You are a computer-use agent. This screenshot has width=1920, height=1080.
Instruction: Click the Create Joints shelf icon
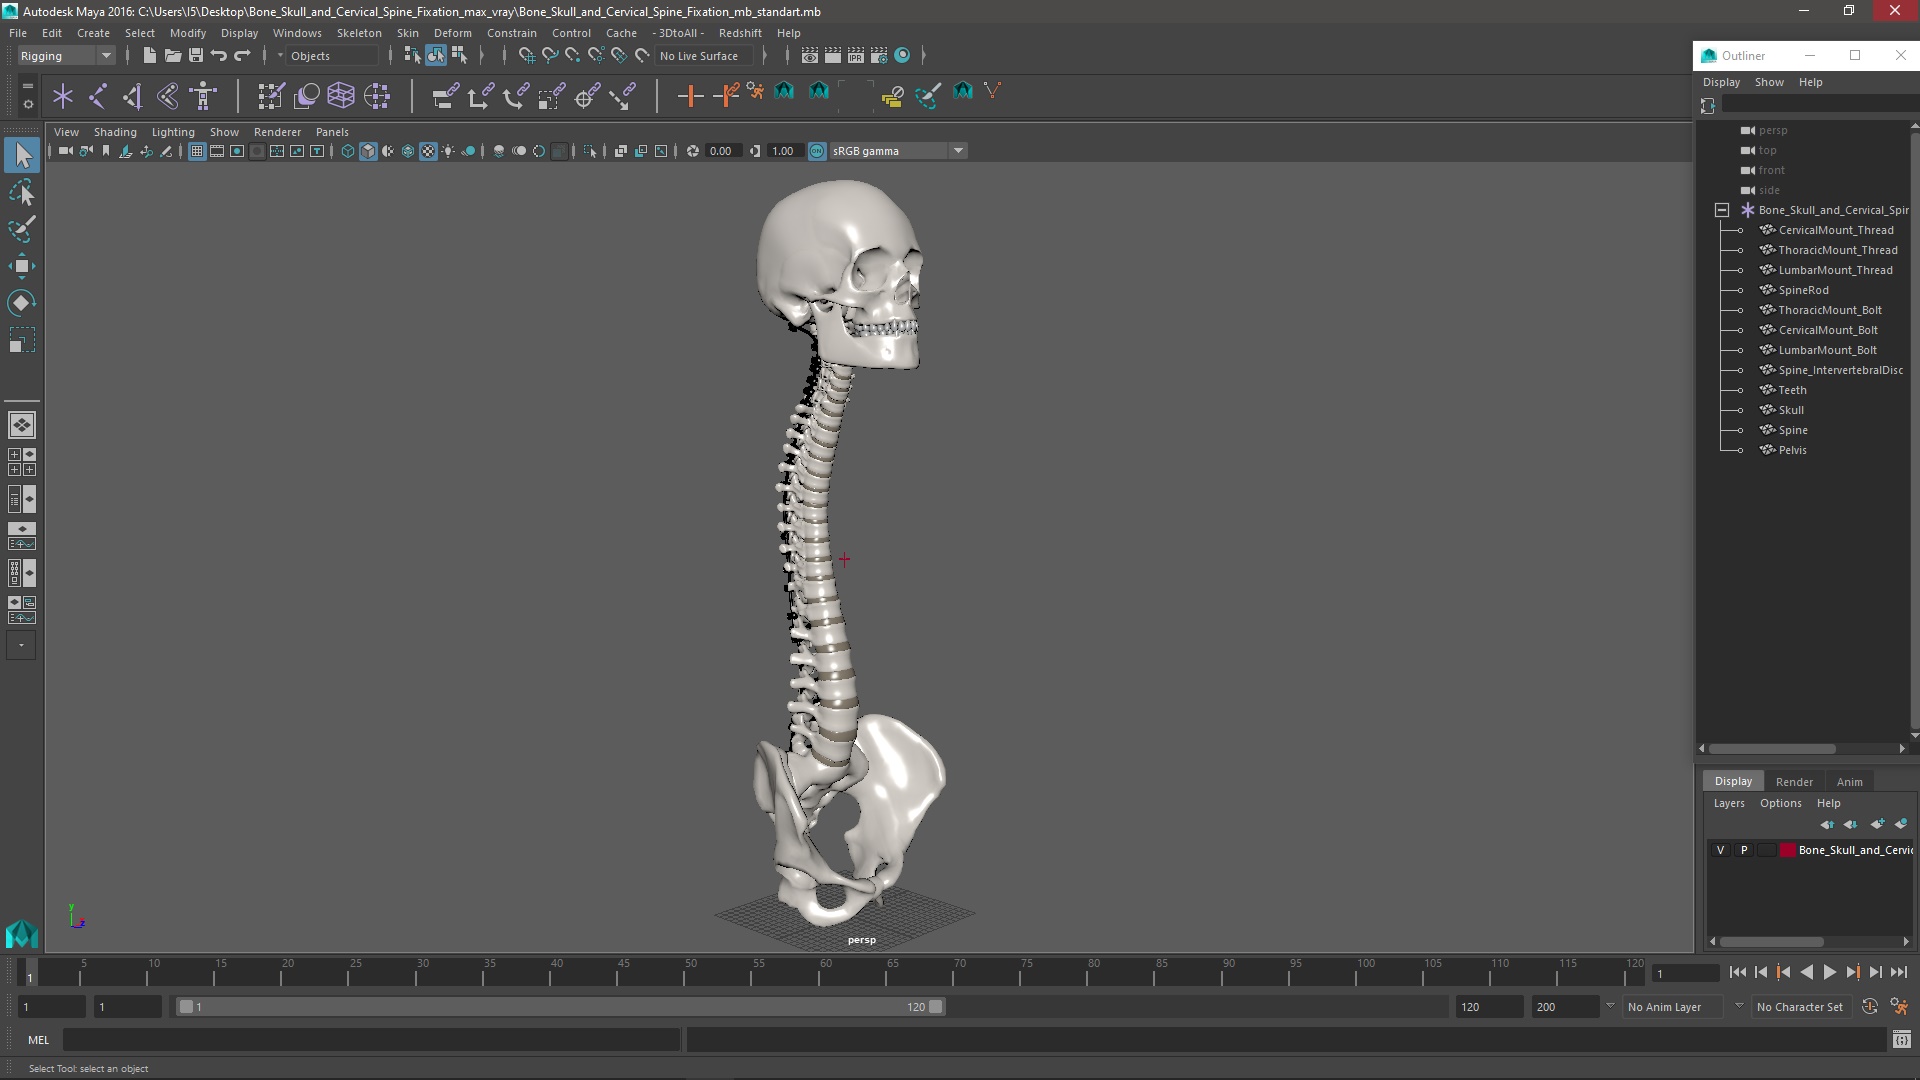coord(98,96)
